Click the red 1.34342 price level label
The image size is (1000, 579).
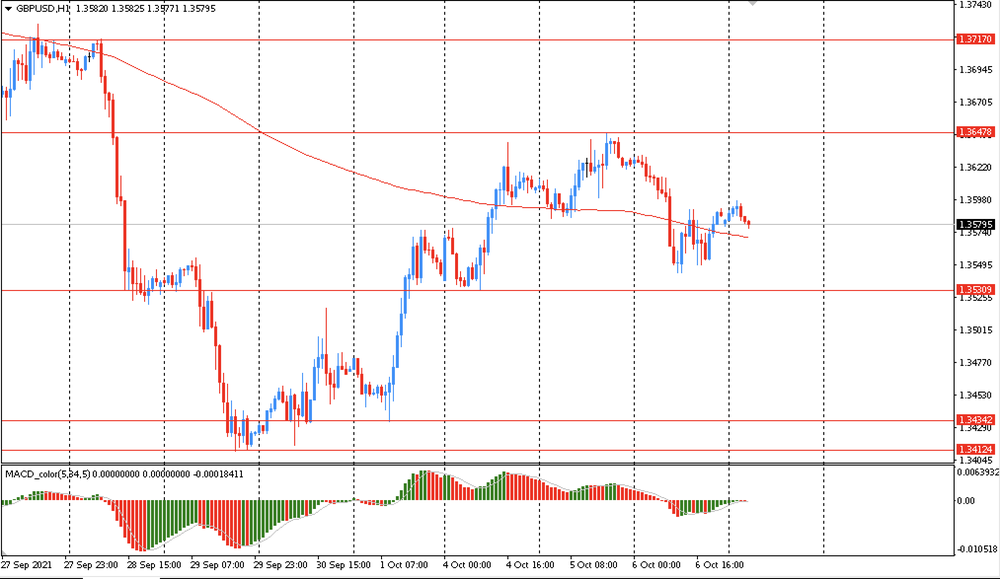pos(975,420)
